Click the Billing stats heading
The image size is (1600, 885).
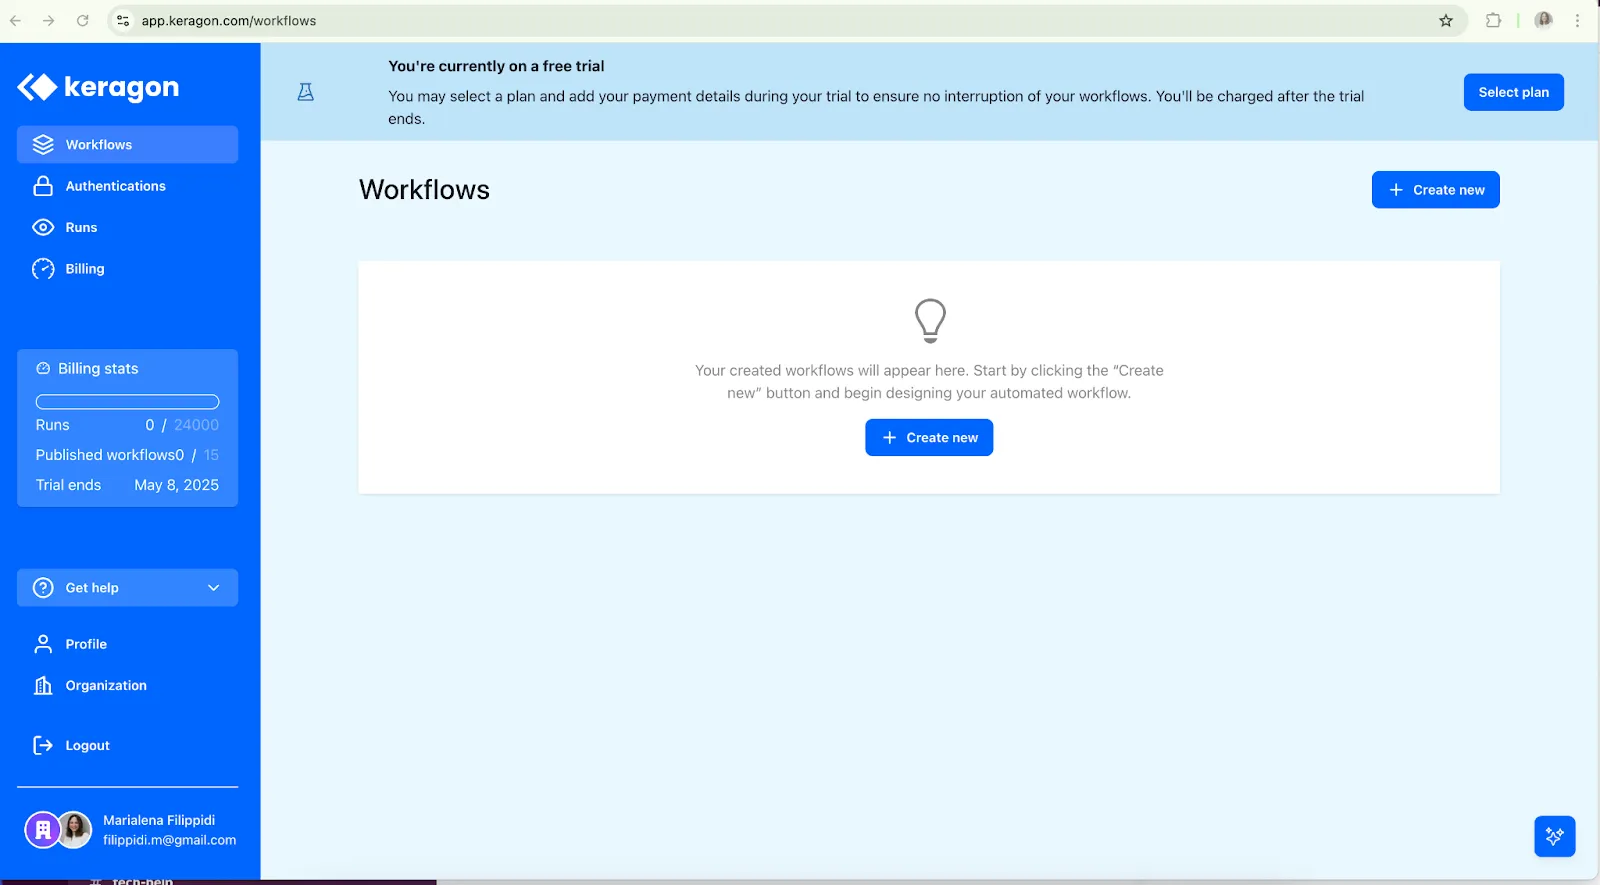click(98, 369)
